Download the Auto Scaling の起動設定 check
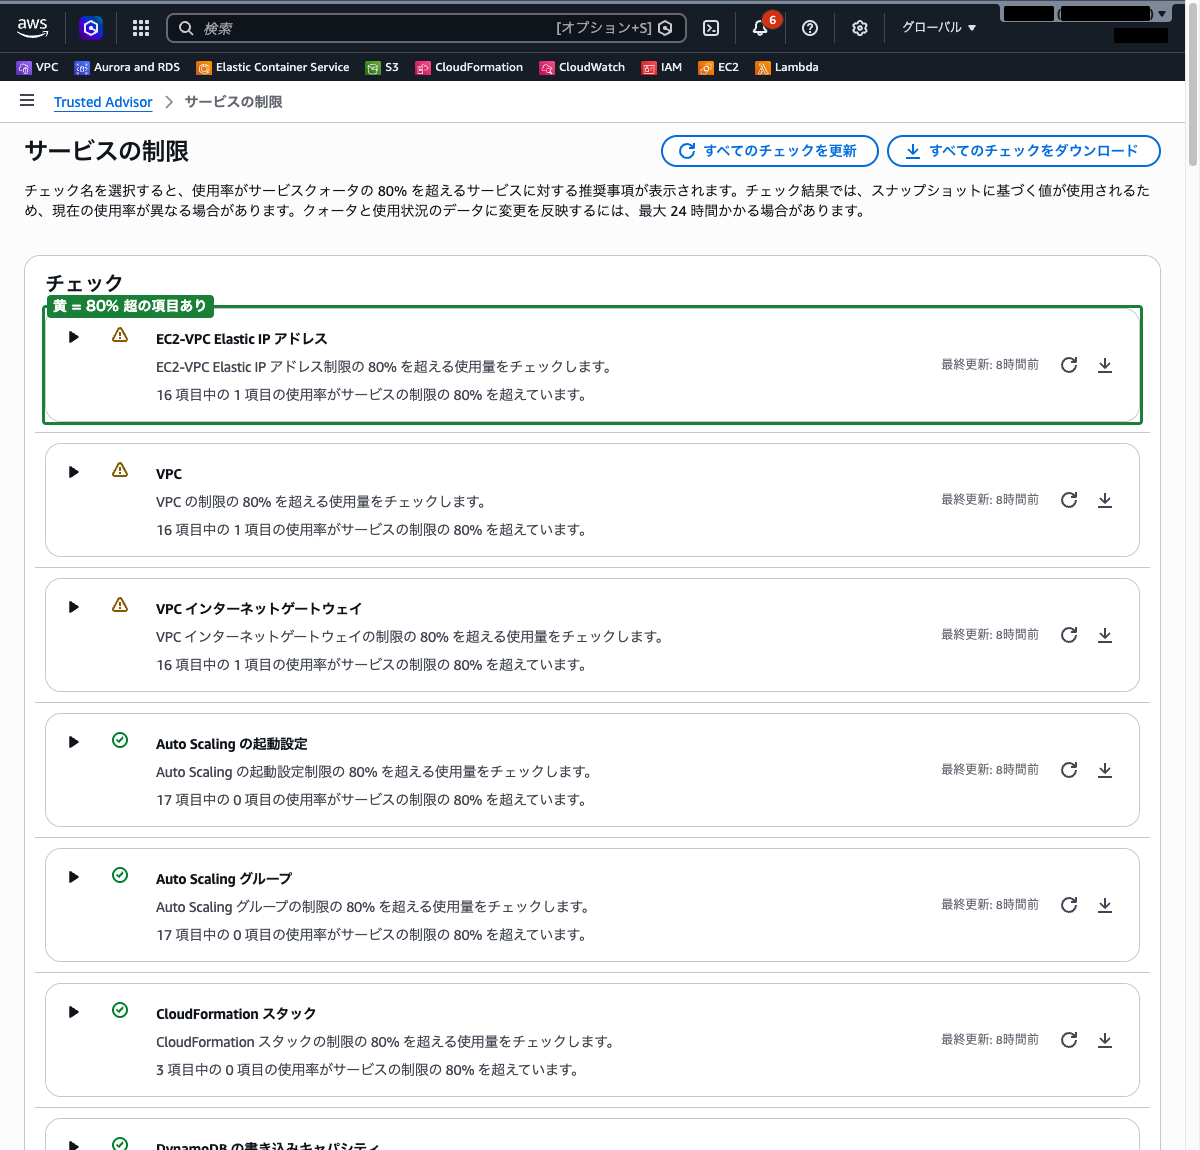Viewport: 1200px width, 1150px height. [x=1105, y=770]
